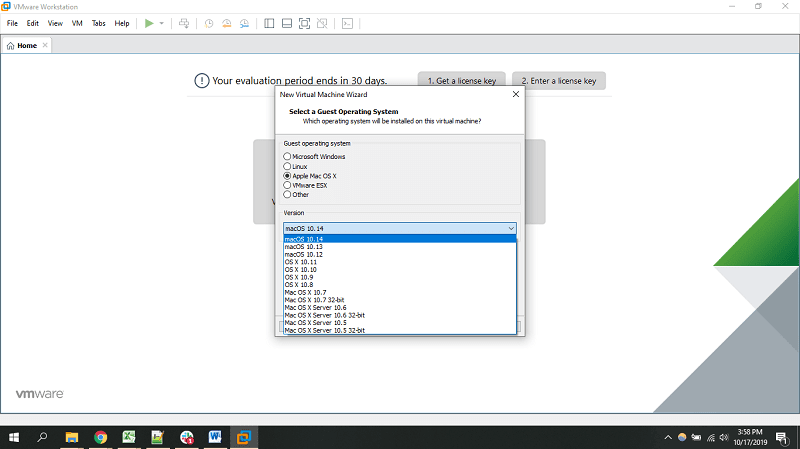This screenshot has height=449, width=800.
Task: Select Apple Mac OS X radio button
Action: coord(287,176)
